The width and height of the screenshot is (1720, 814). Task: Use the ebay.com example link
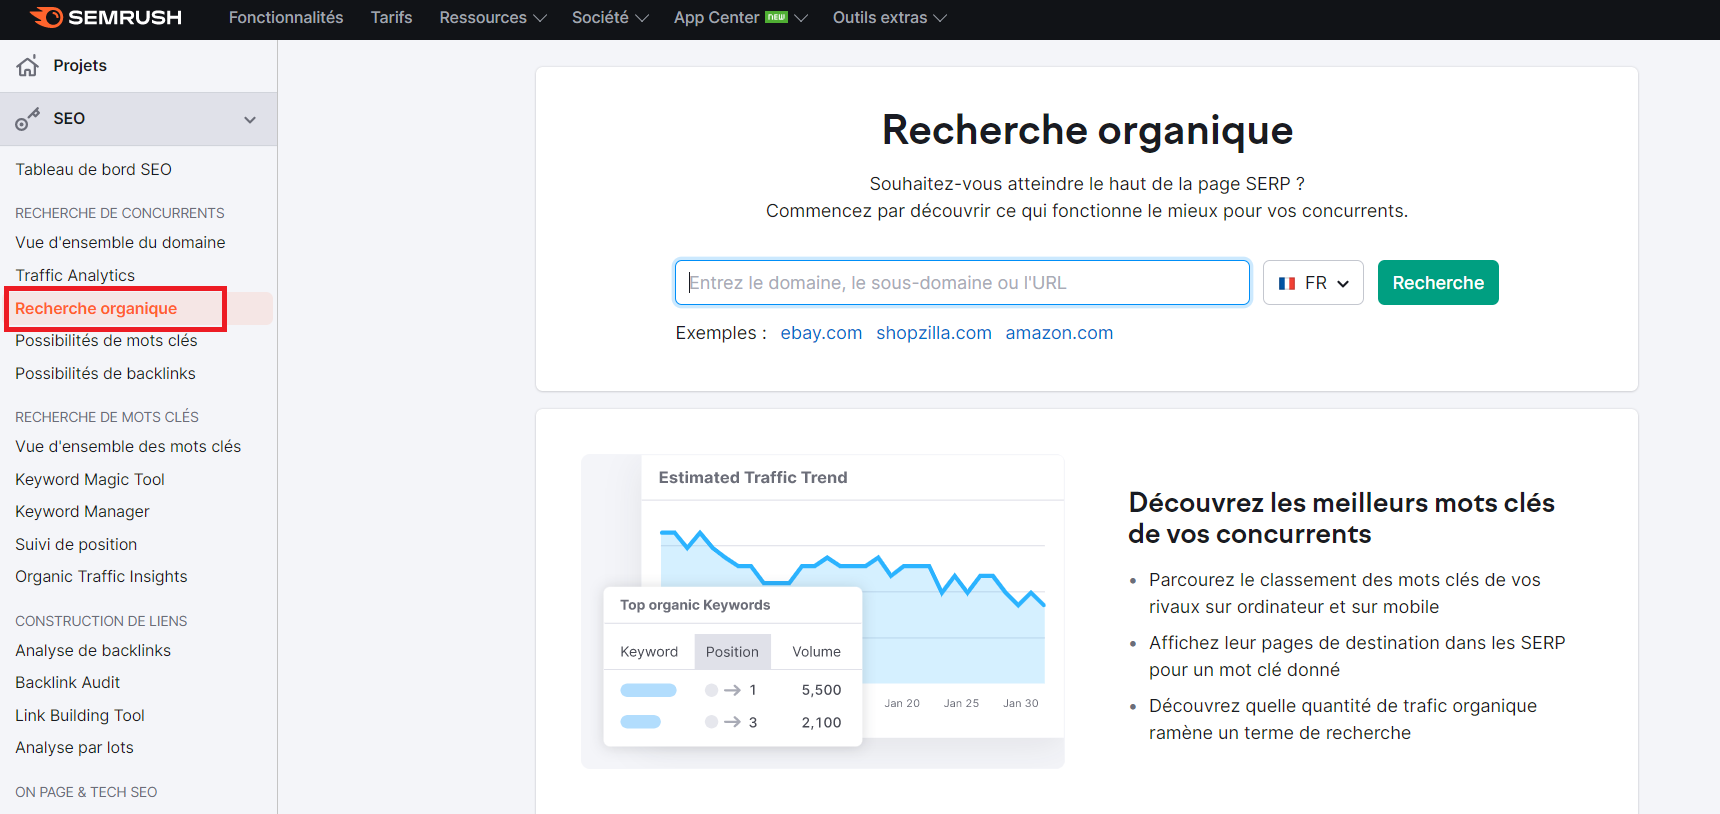pyautogui.click(x=821, y=333)
